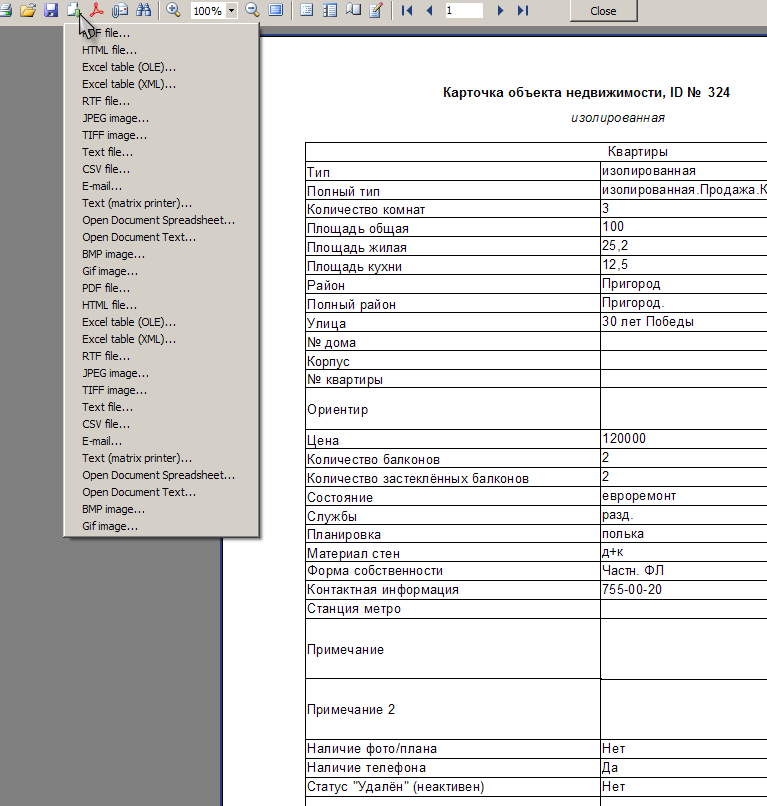Click the Export to PDF toolbar icon
Viewport: 767px width, 806px height.
98,10
